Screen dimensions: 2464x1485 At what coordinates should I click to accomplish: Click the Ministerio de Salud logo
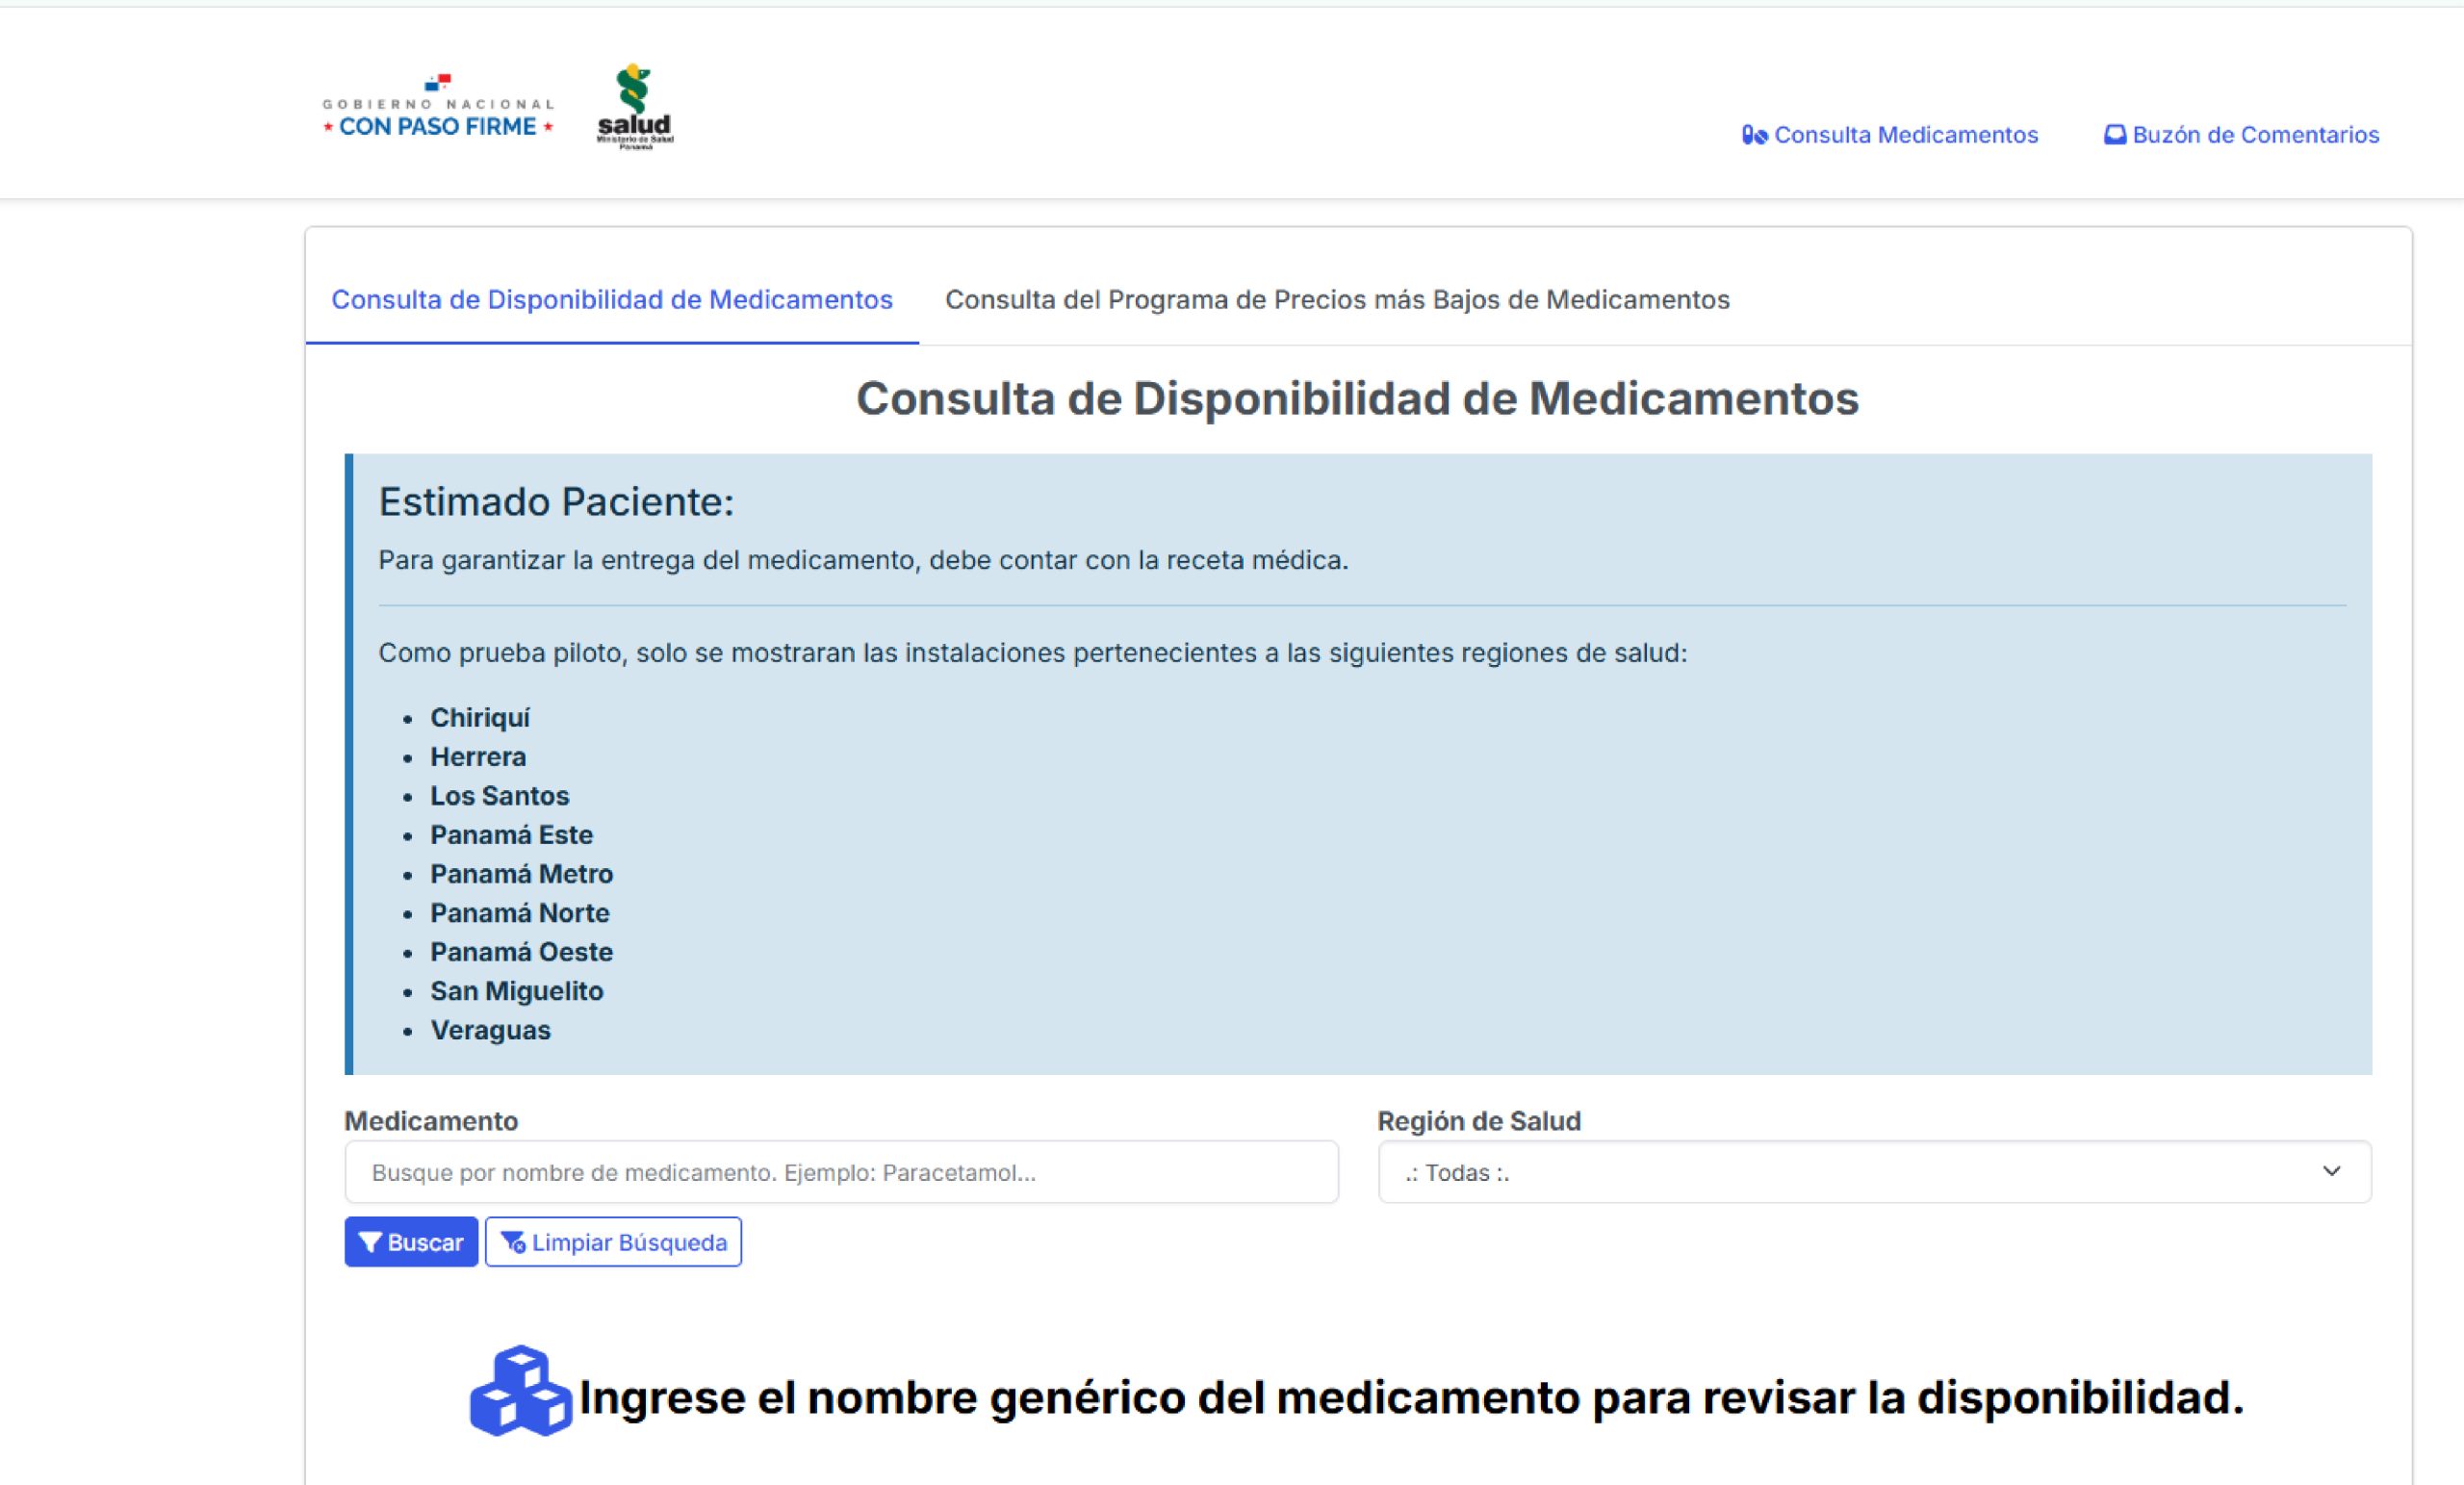[634, 107]
